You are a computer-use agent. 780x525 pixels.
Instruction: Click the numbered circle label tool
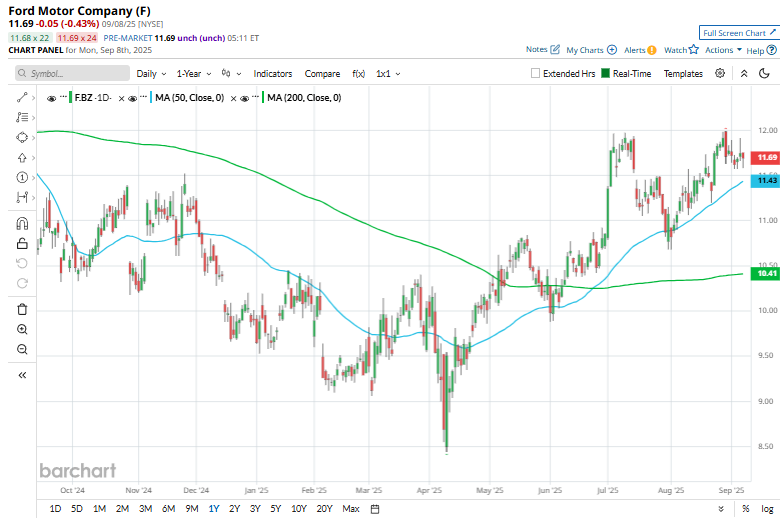point(22,177)
